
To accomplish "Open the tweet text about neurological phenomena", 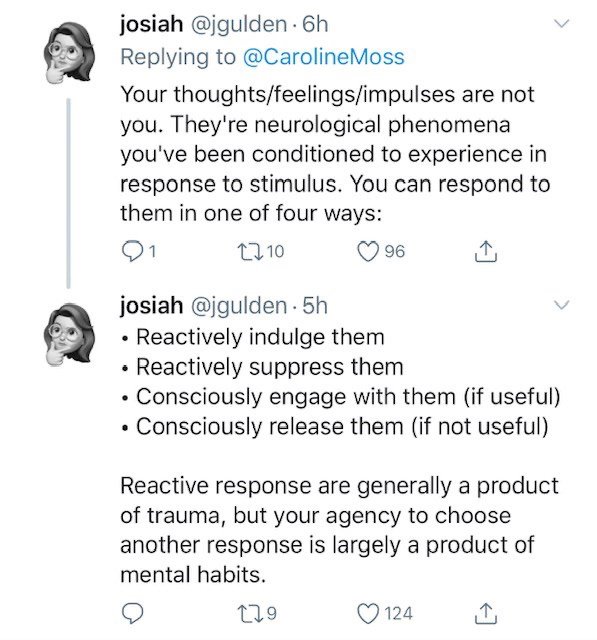I will pos(335,154).
